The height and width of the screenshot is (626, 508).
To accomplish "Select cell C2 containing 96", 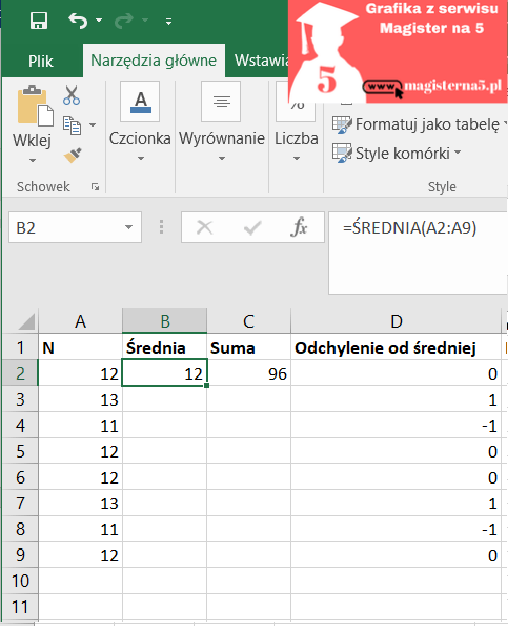I will pos(248,373).
